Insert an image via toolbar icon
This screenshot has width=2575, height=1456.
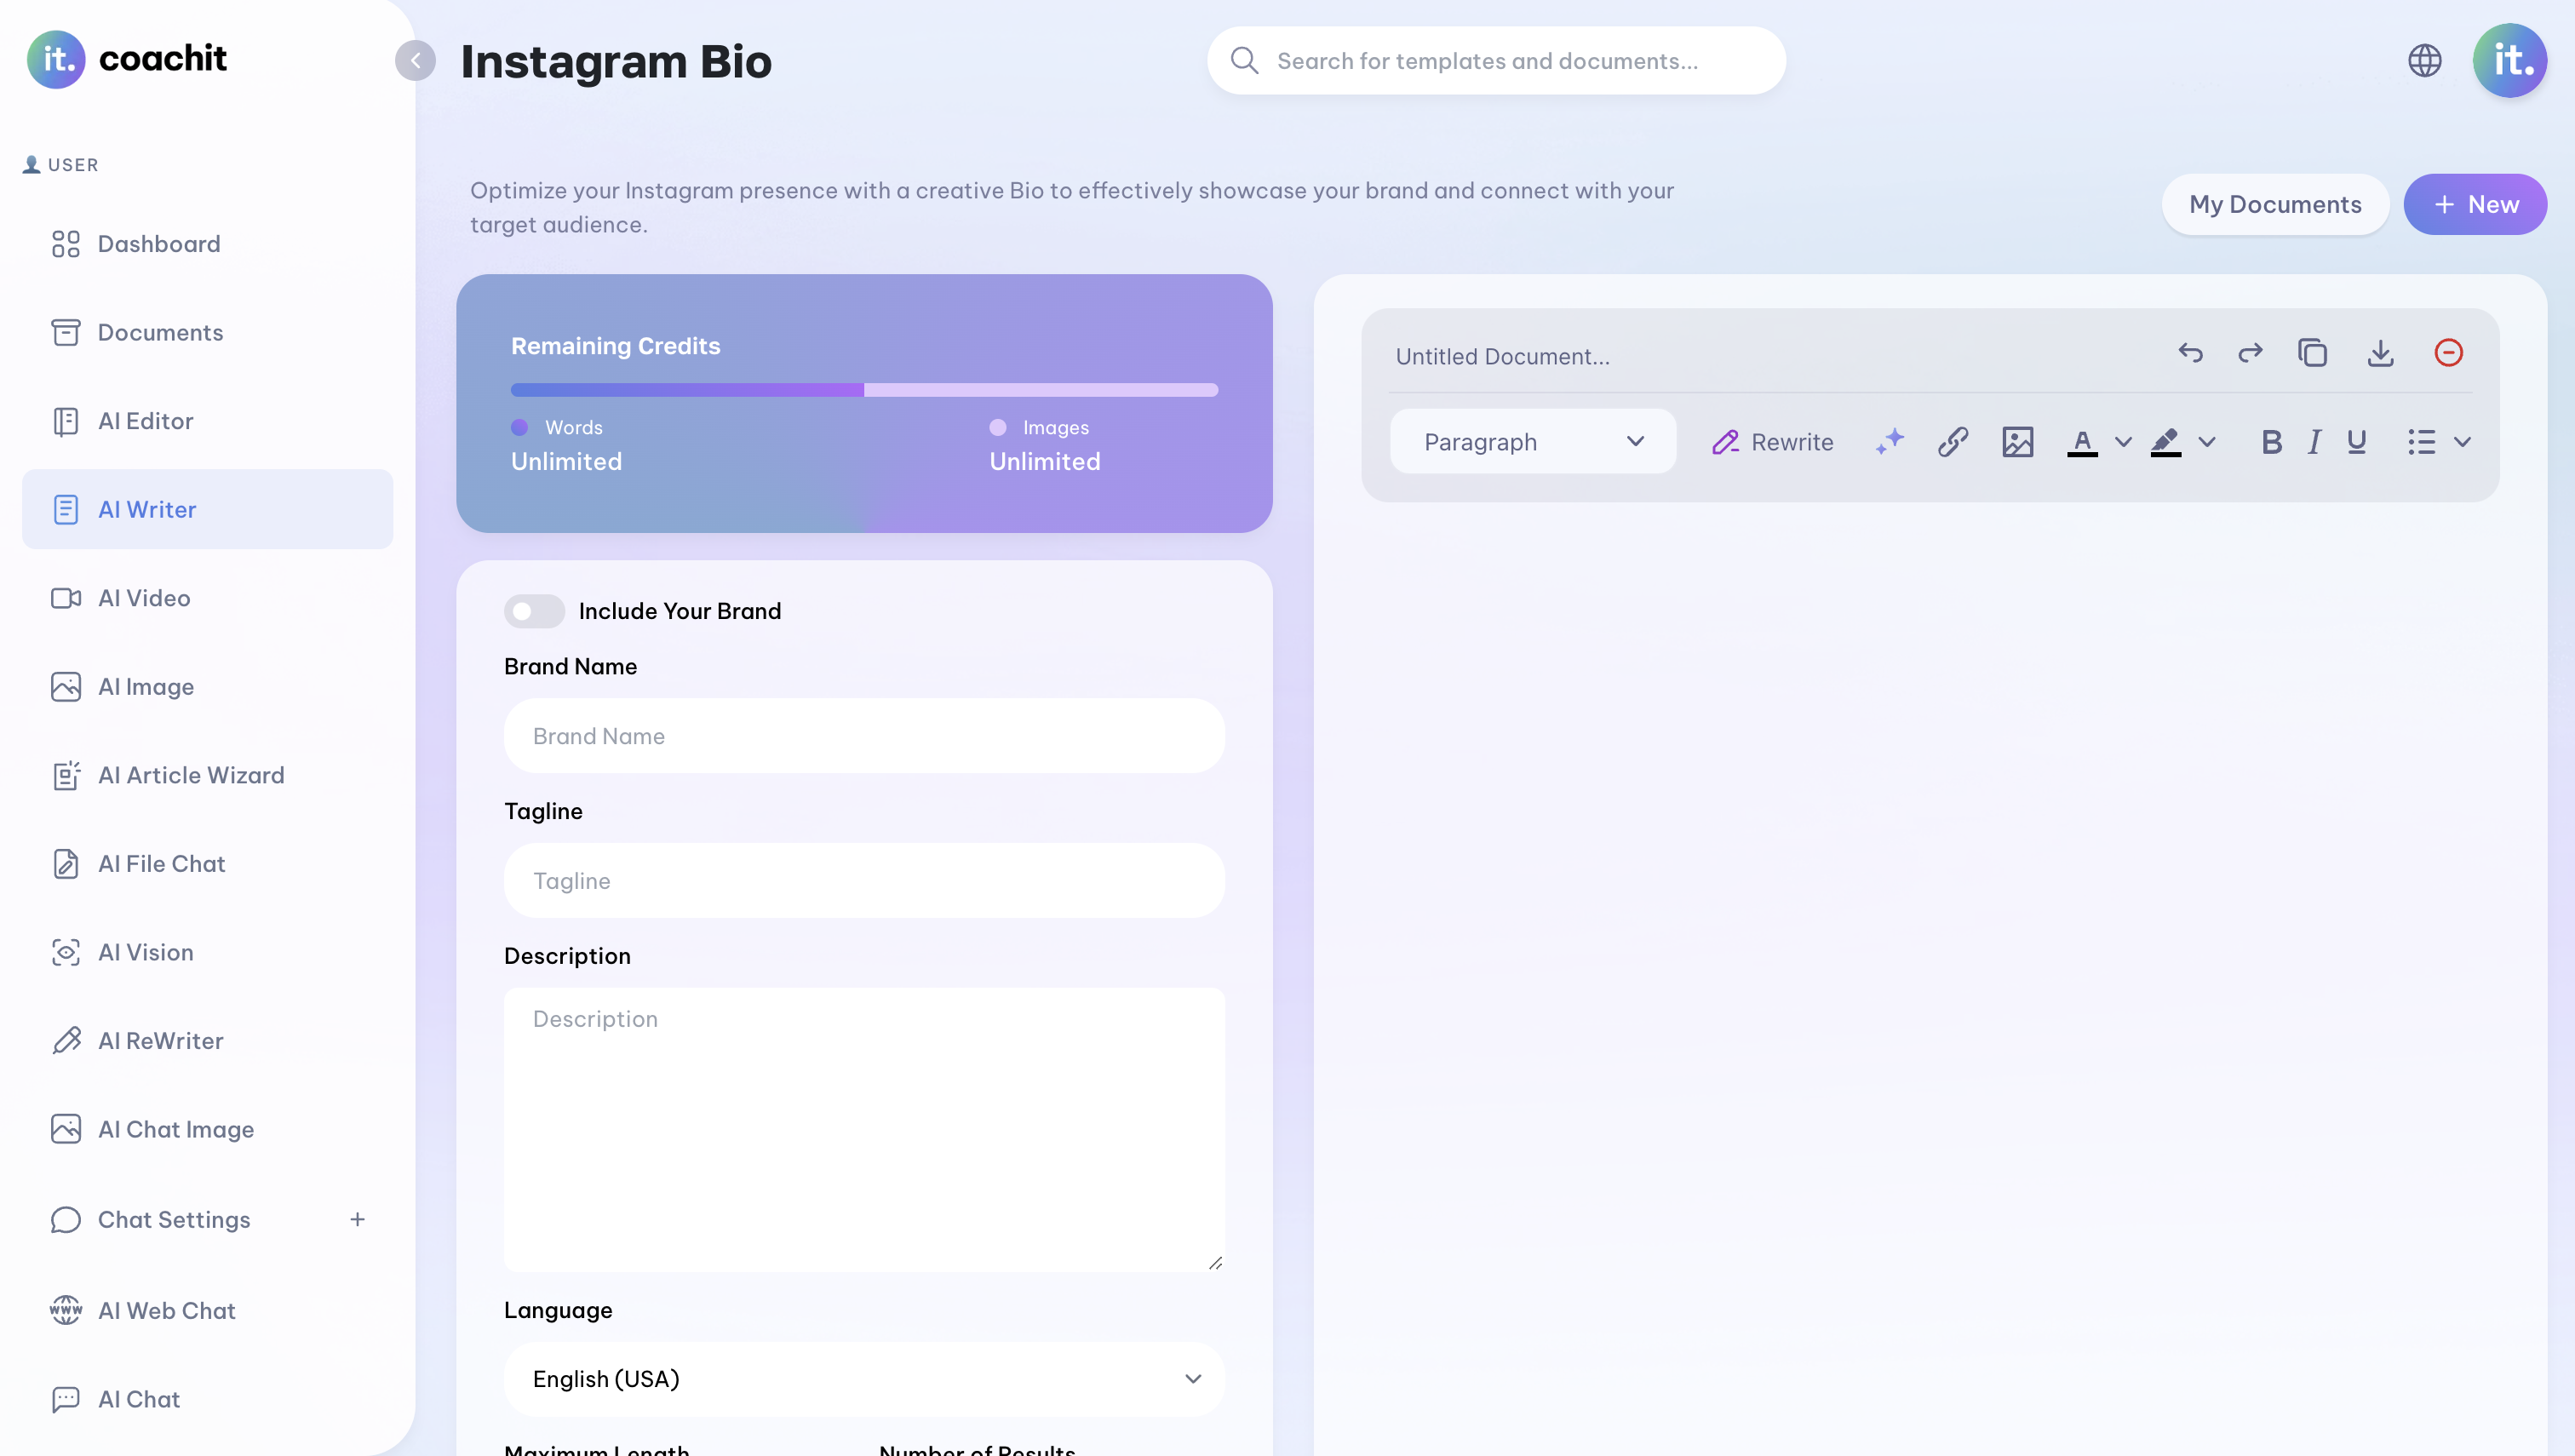[2017, 442]
